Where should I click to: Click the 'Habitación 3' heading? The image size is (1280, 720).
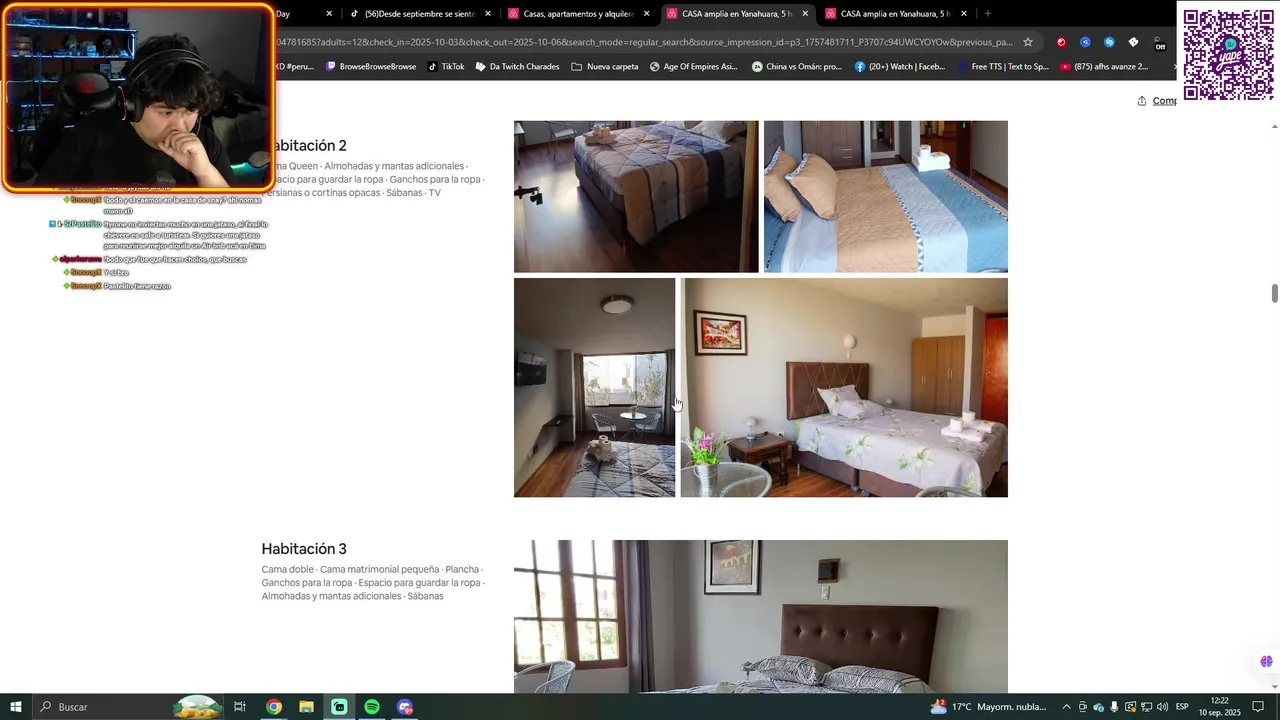pos(304,549)
